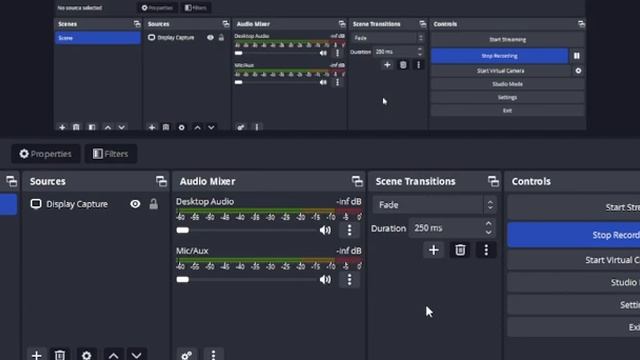Open the Fade transition dropdown
This screenshot has width=640, height=360.
434,205
